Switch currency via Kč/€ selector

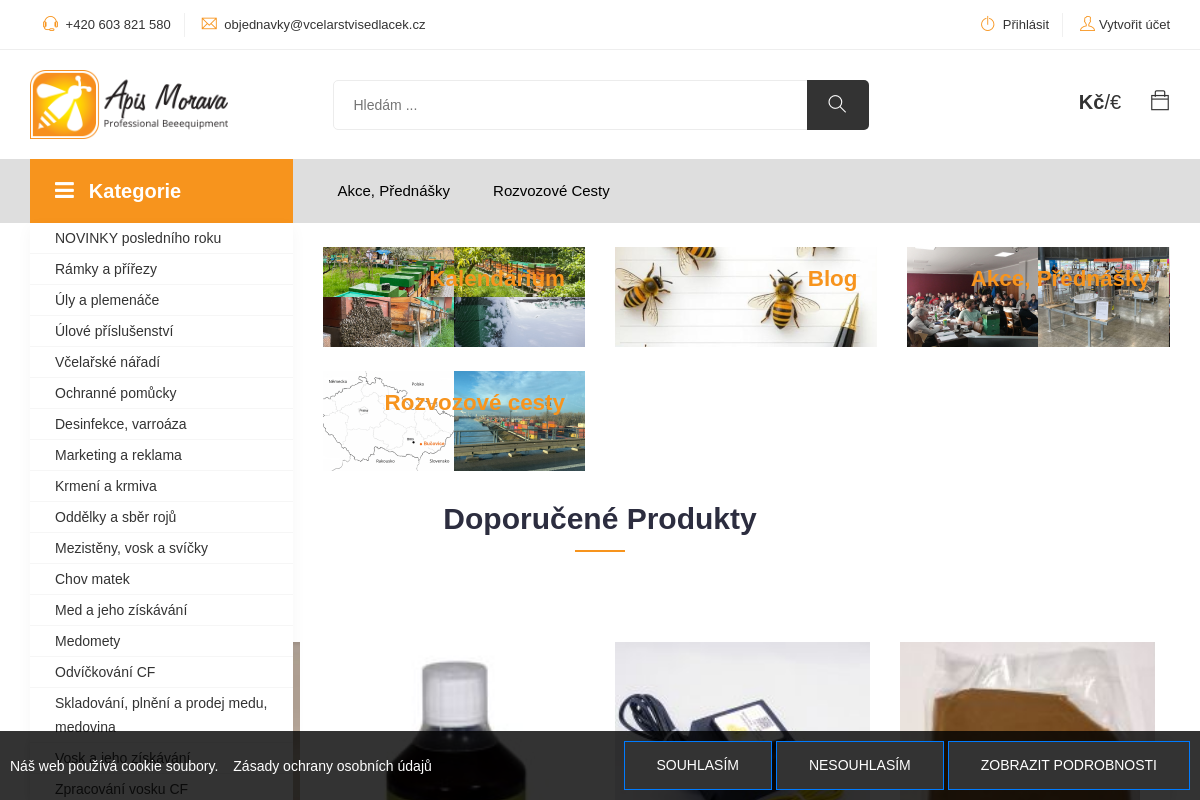pyautogui.click(x=1099, y=102)
